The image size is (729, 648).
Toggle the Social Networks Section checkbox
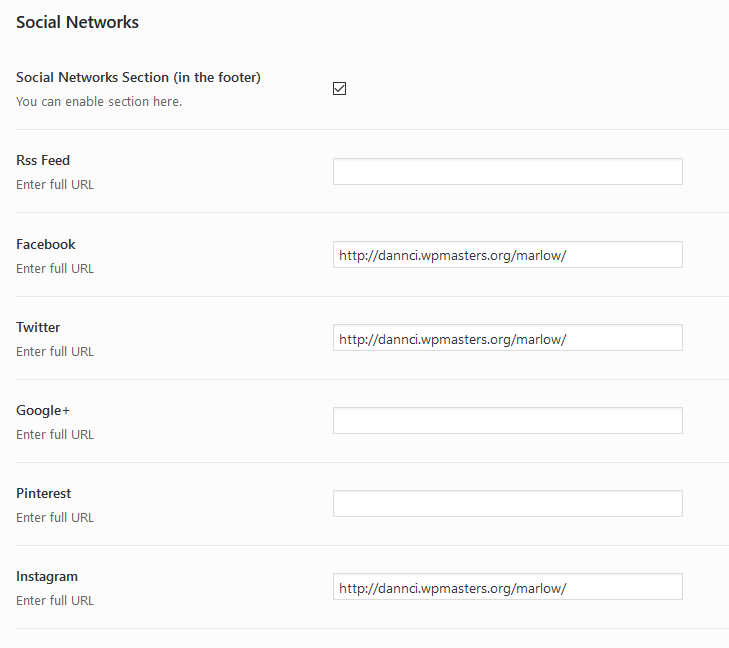click(x=339, y=88)
